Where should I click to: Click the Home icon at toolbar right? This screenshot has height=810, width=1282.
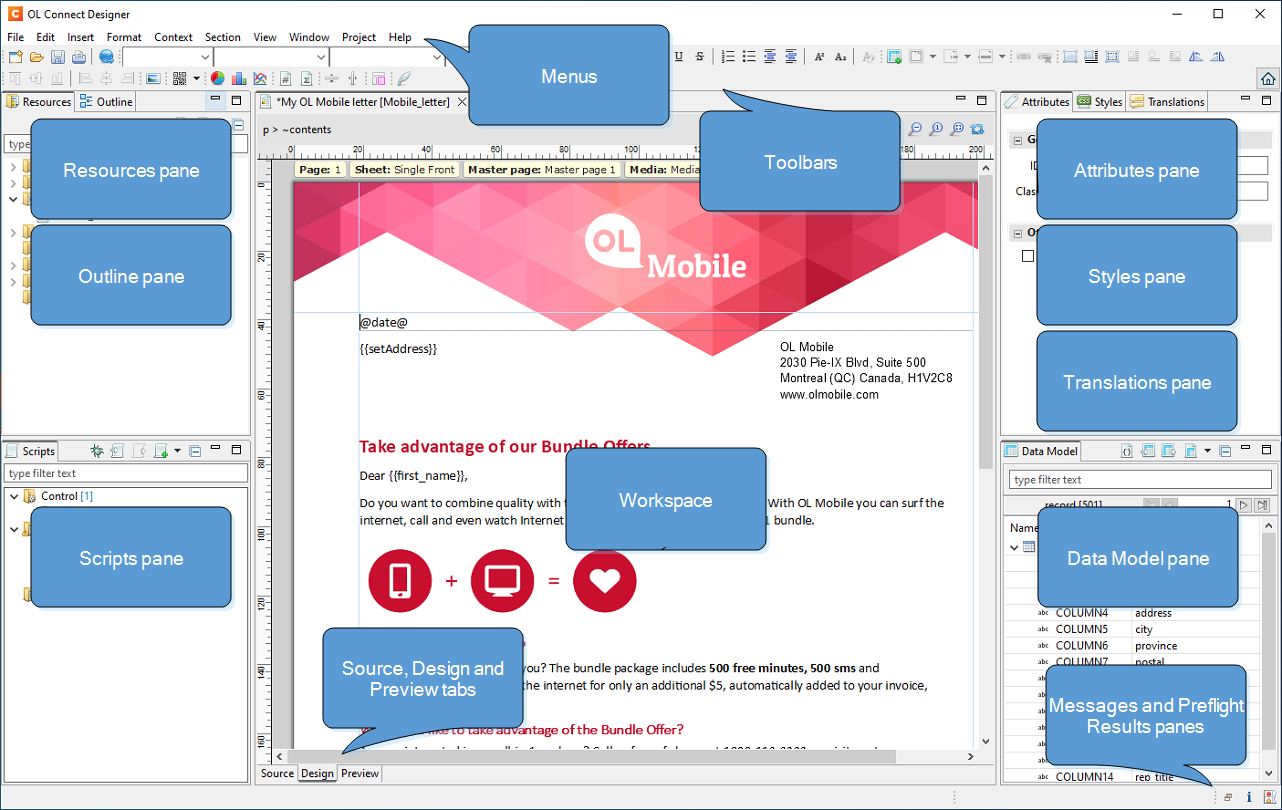[1267, 78]
